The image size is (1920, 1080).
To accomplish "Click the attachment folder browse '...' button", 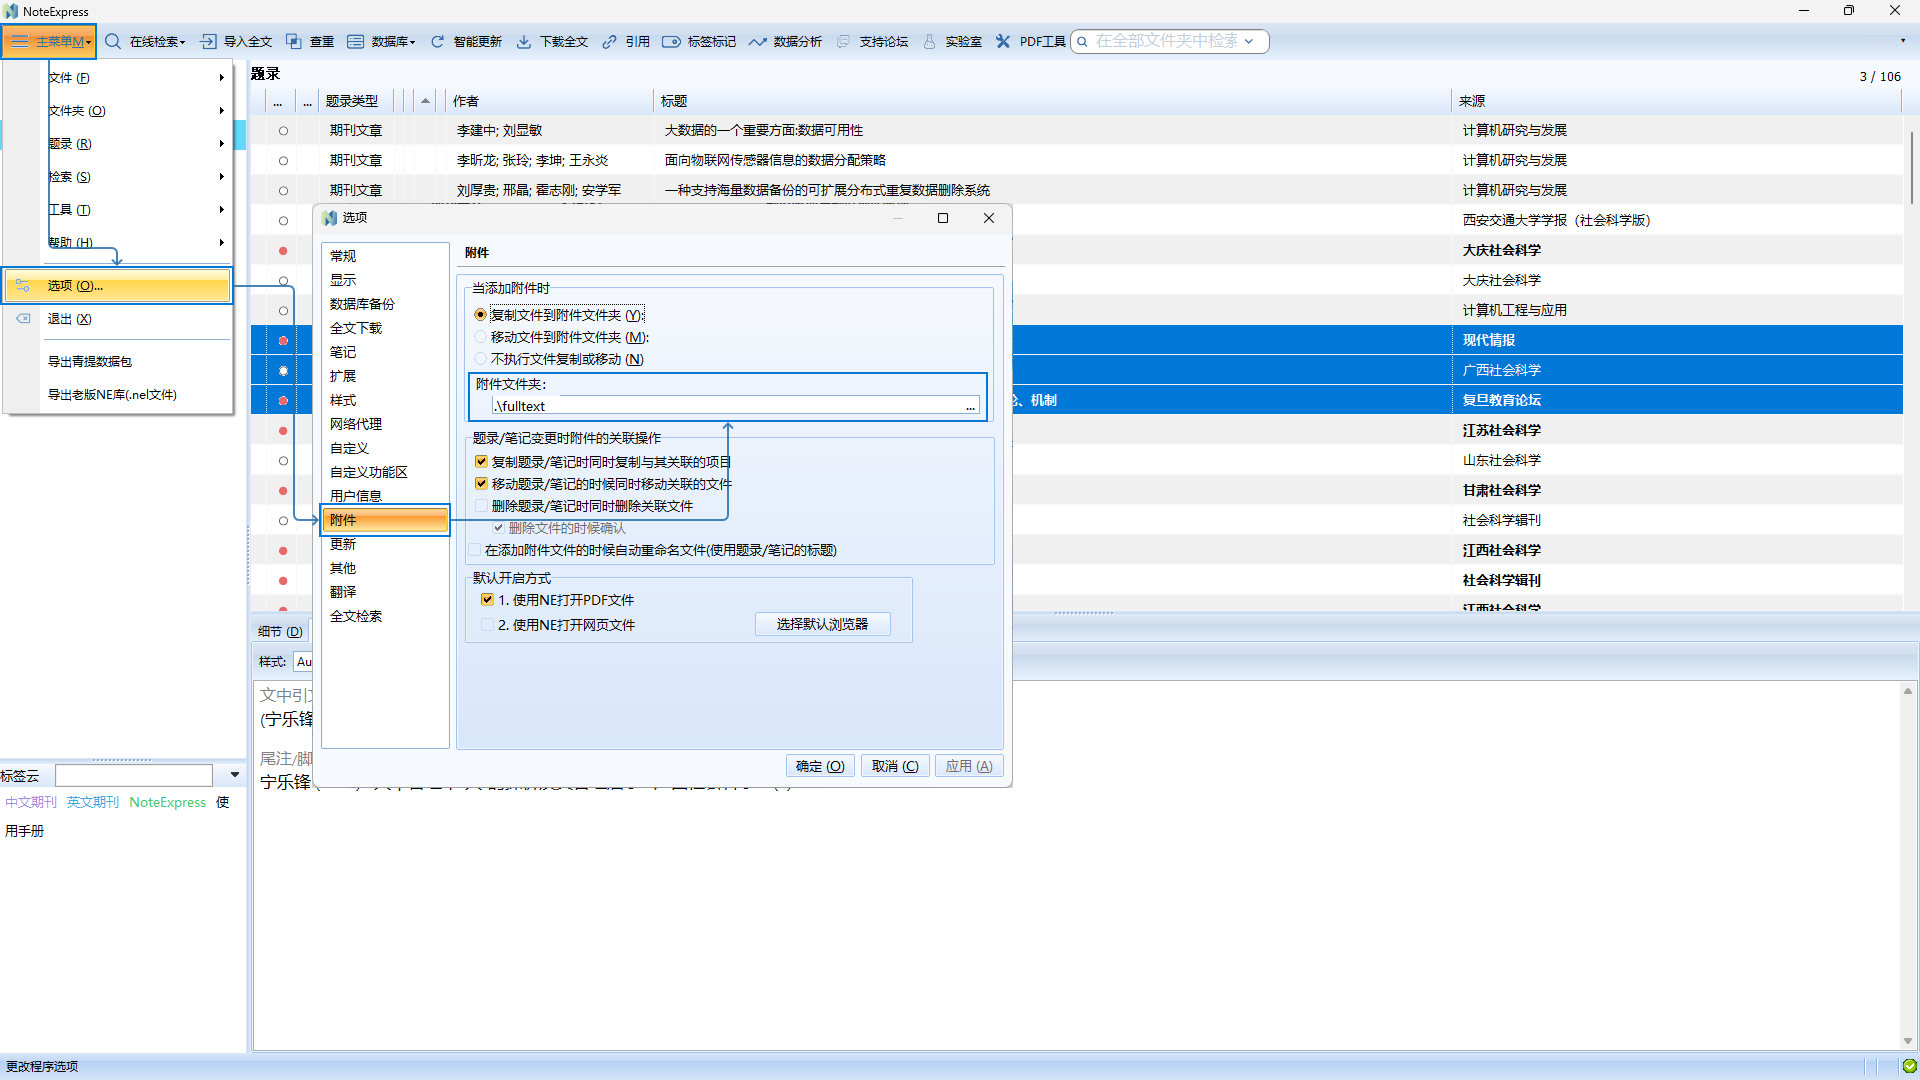I will click(970, 406).
